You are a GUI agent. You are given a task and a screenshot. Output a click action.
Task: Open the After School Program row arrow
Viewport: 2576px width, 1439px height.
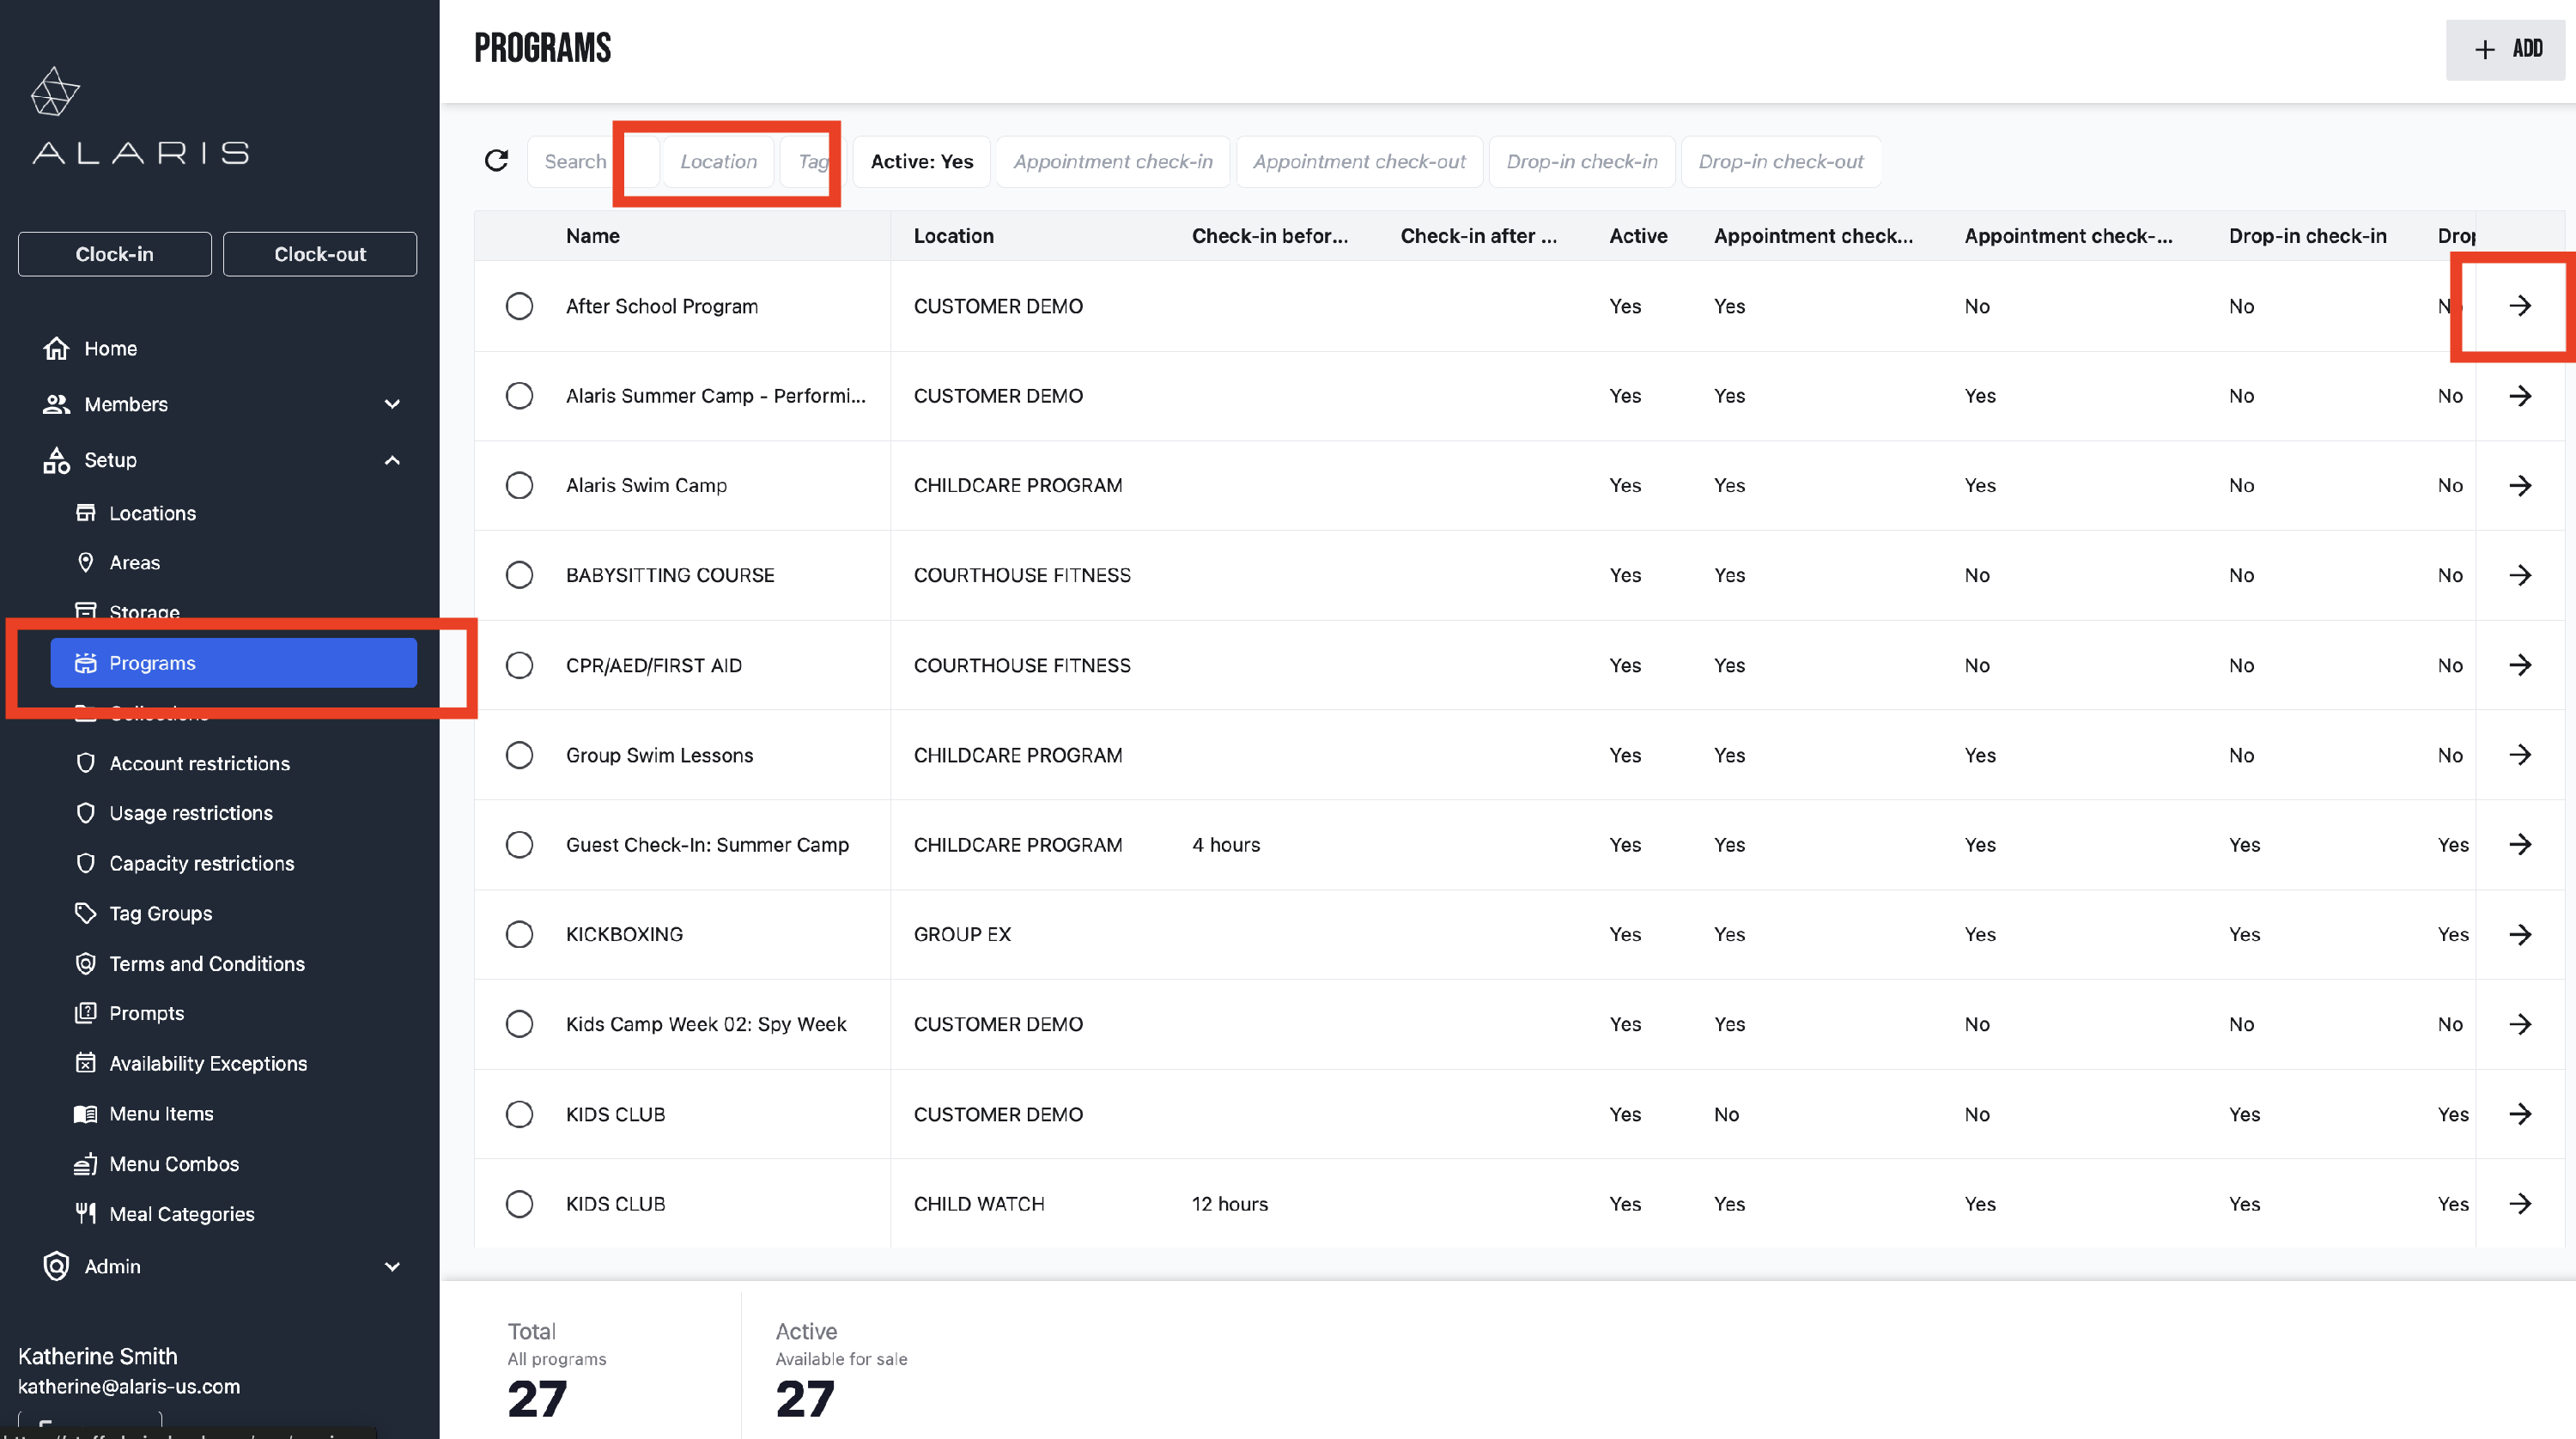pyautogui.click(x=2520, y=306)
